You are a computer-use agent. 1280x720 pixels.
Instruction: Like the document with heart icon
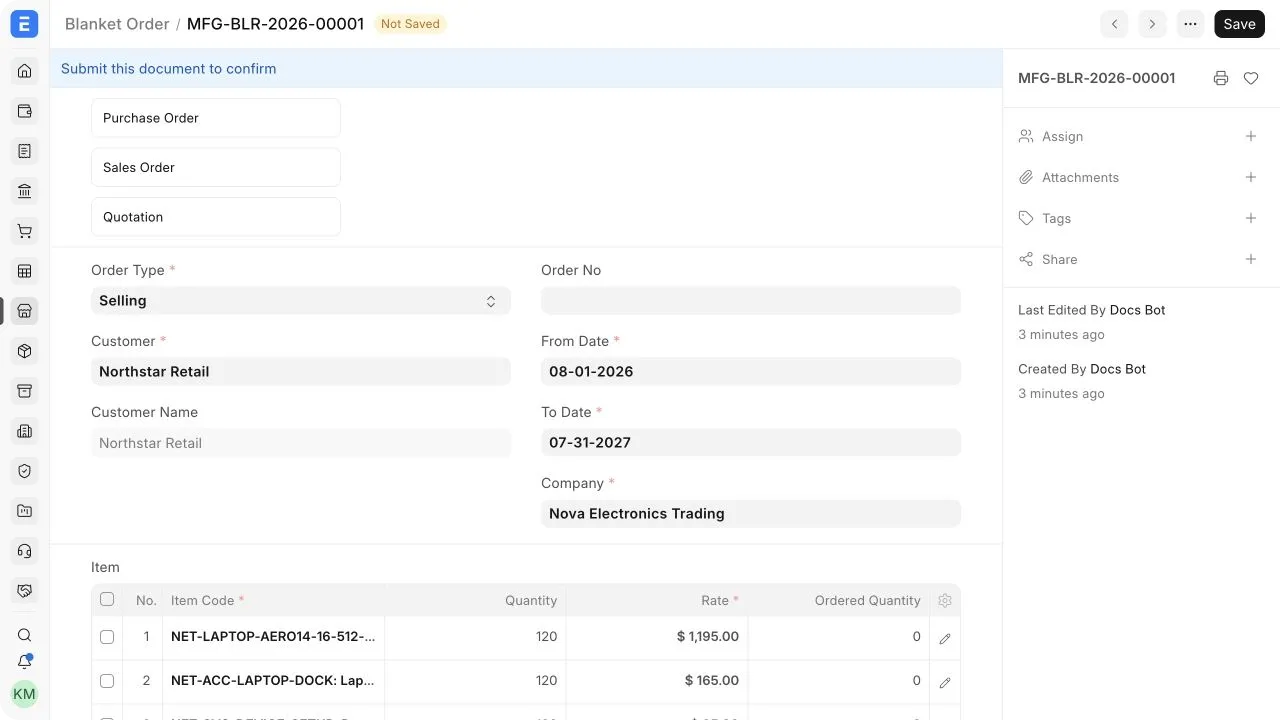coord(1251,78)
